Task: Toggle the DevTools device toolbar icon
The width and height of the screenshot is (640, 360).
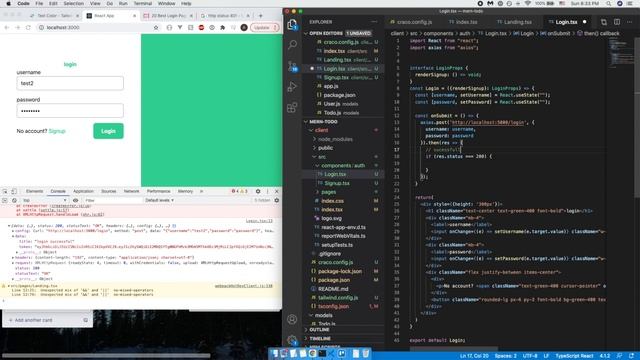Action: (x=13, y=191)
